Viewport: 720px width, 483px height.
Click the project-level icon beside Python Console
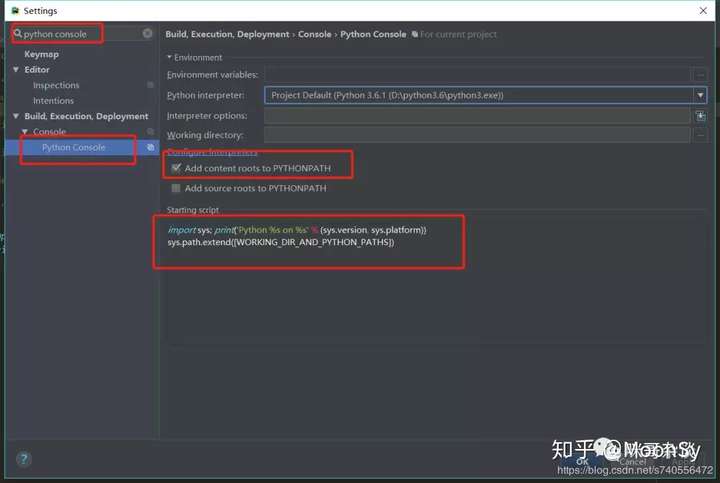tap(150, 147)
